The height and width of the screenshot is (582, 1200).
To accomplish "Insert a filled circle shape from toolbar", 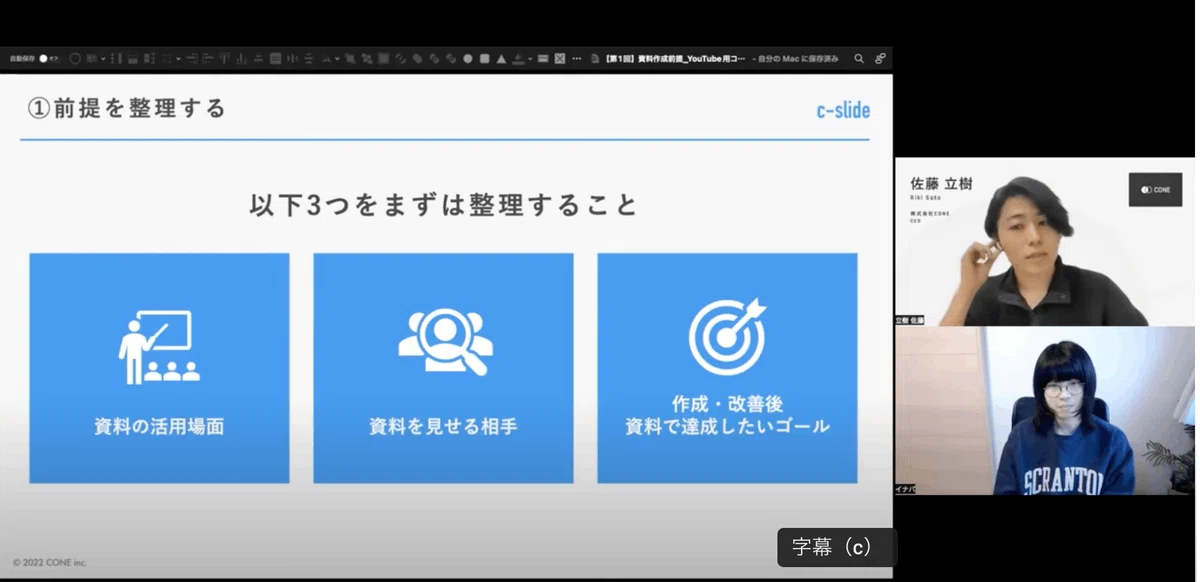I will pyautogui.click(x=467, y=59).
